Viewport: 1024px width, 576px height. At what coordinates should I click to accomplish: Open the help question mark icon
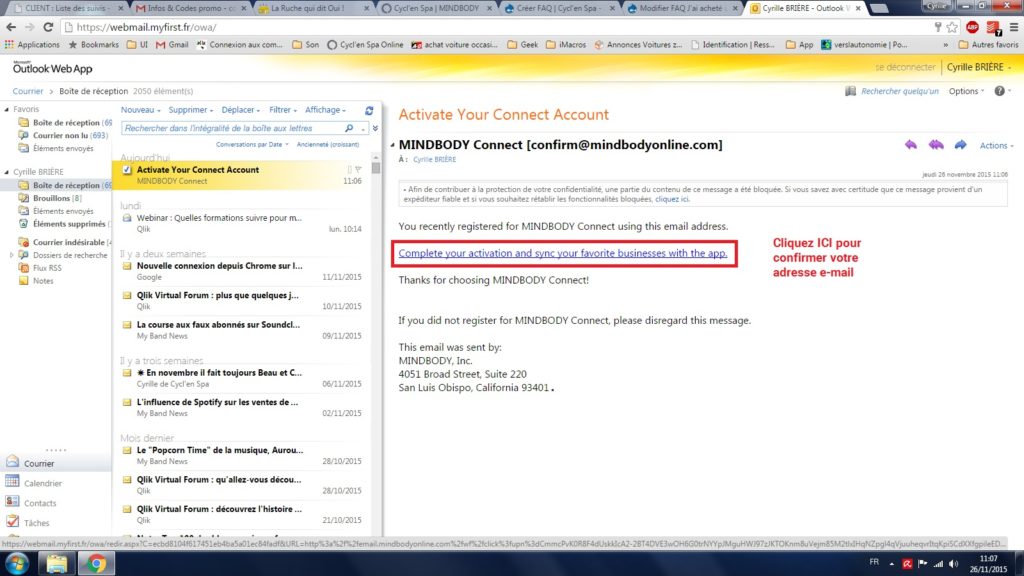[x=999, y=91]
